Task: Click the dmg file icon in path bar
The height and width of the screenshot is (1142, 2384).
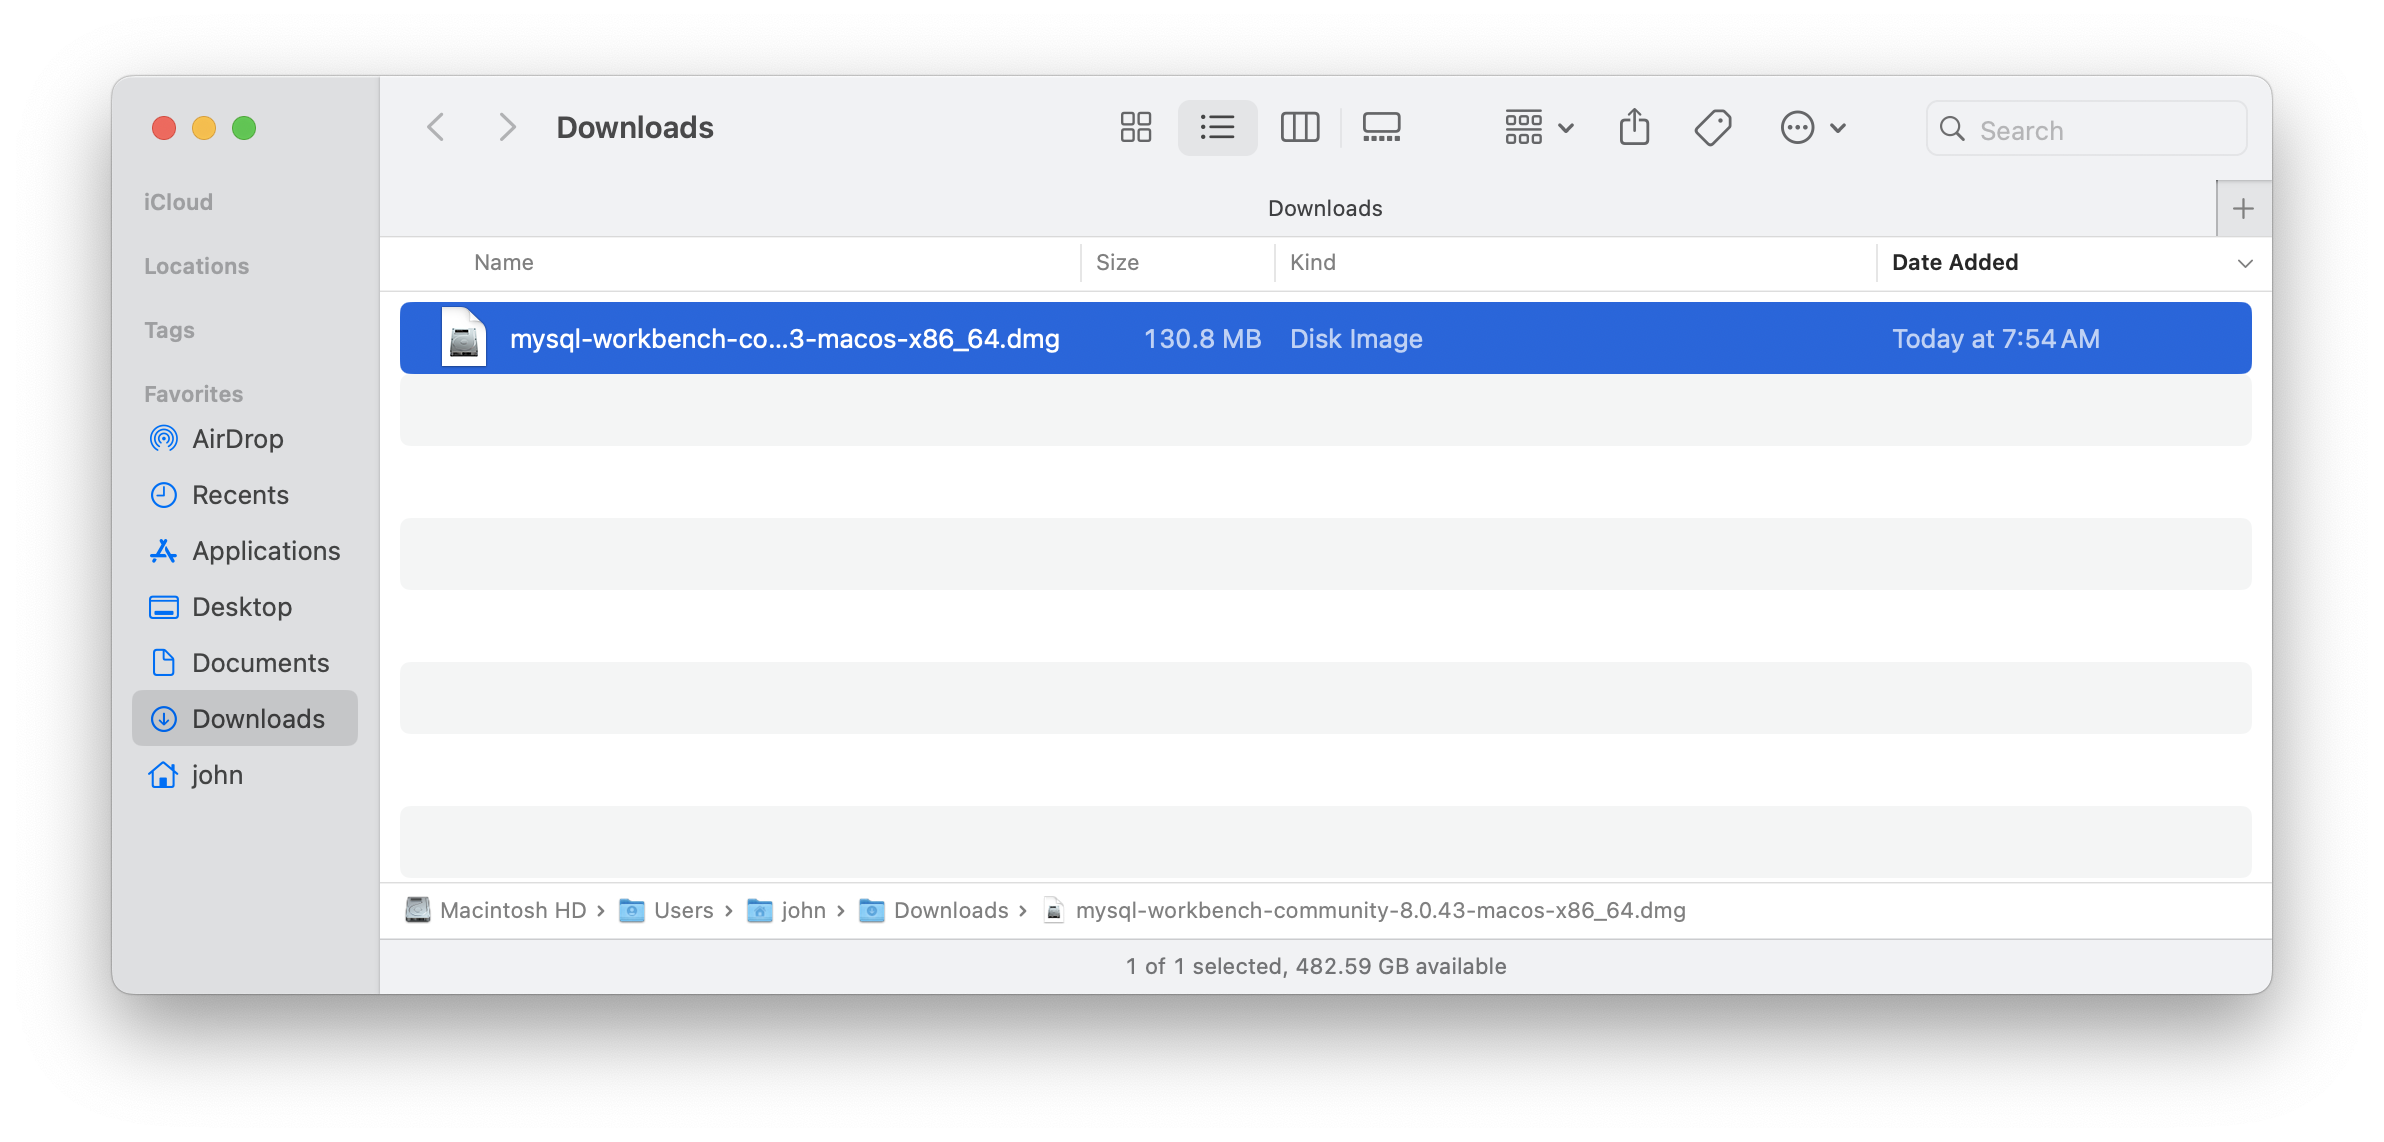Action: tap(1053, 910)
